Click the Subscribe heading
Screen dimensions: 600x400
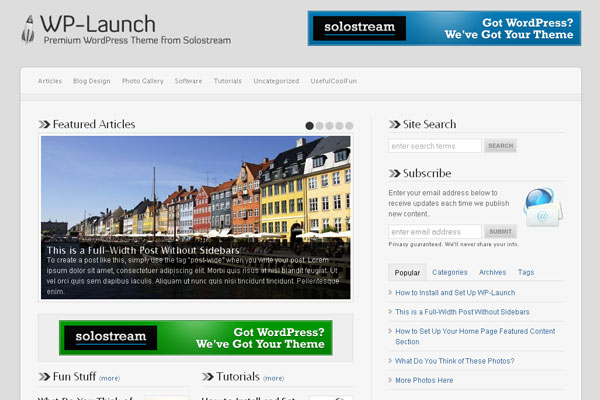point(427,173)
